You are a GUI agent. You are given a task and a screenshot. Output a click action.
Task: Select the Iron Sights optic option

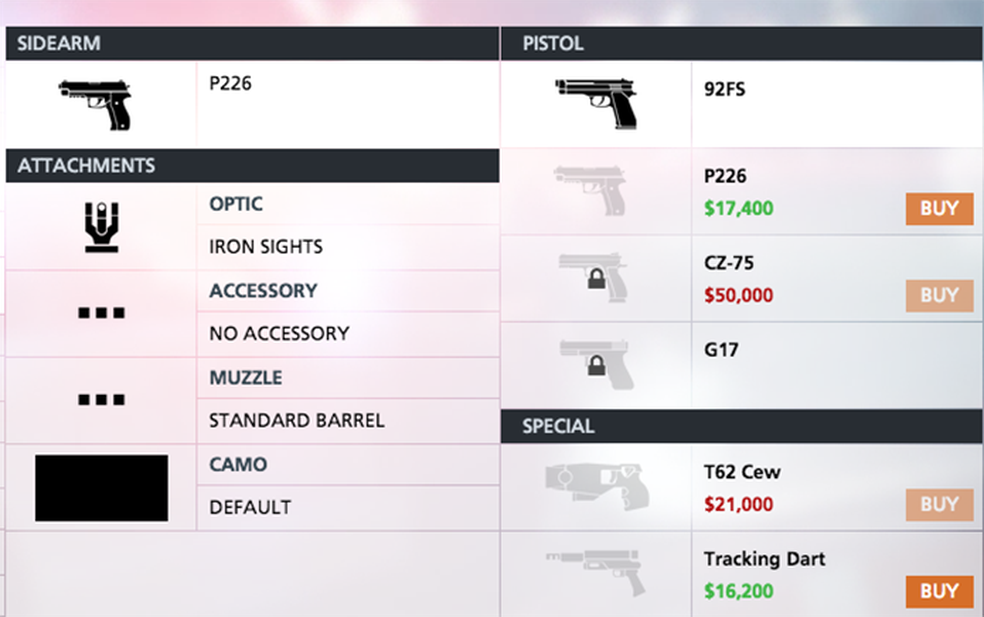pyautogui.click(x=266, y=246)
